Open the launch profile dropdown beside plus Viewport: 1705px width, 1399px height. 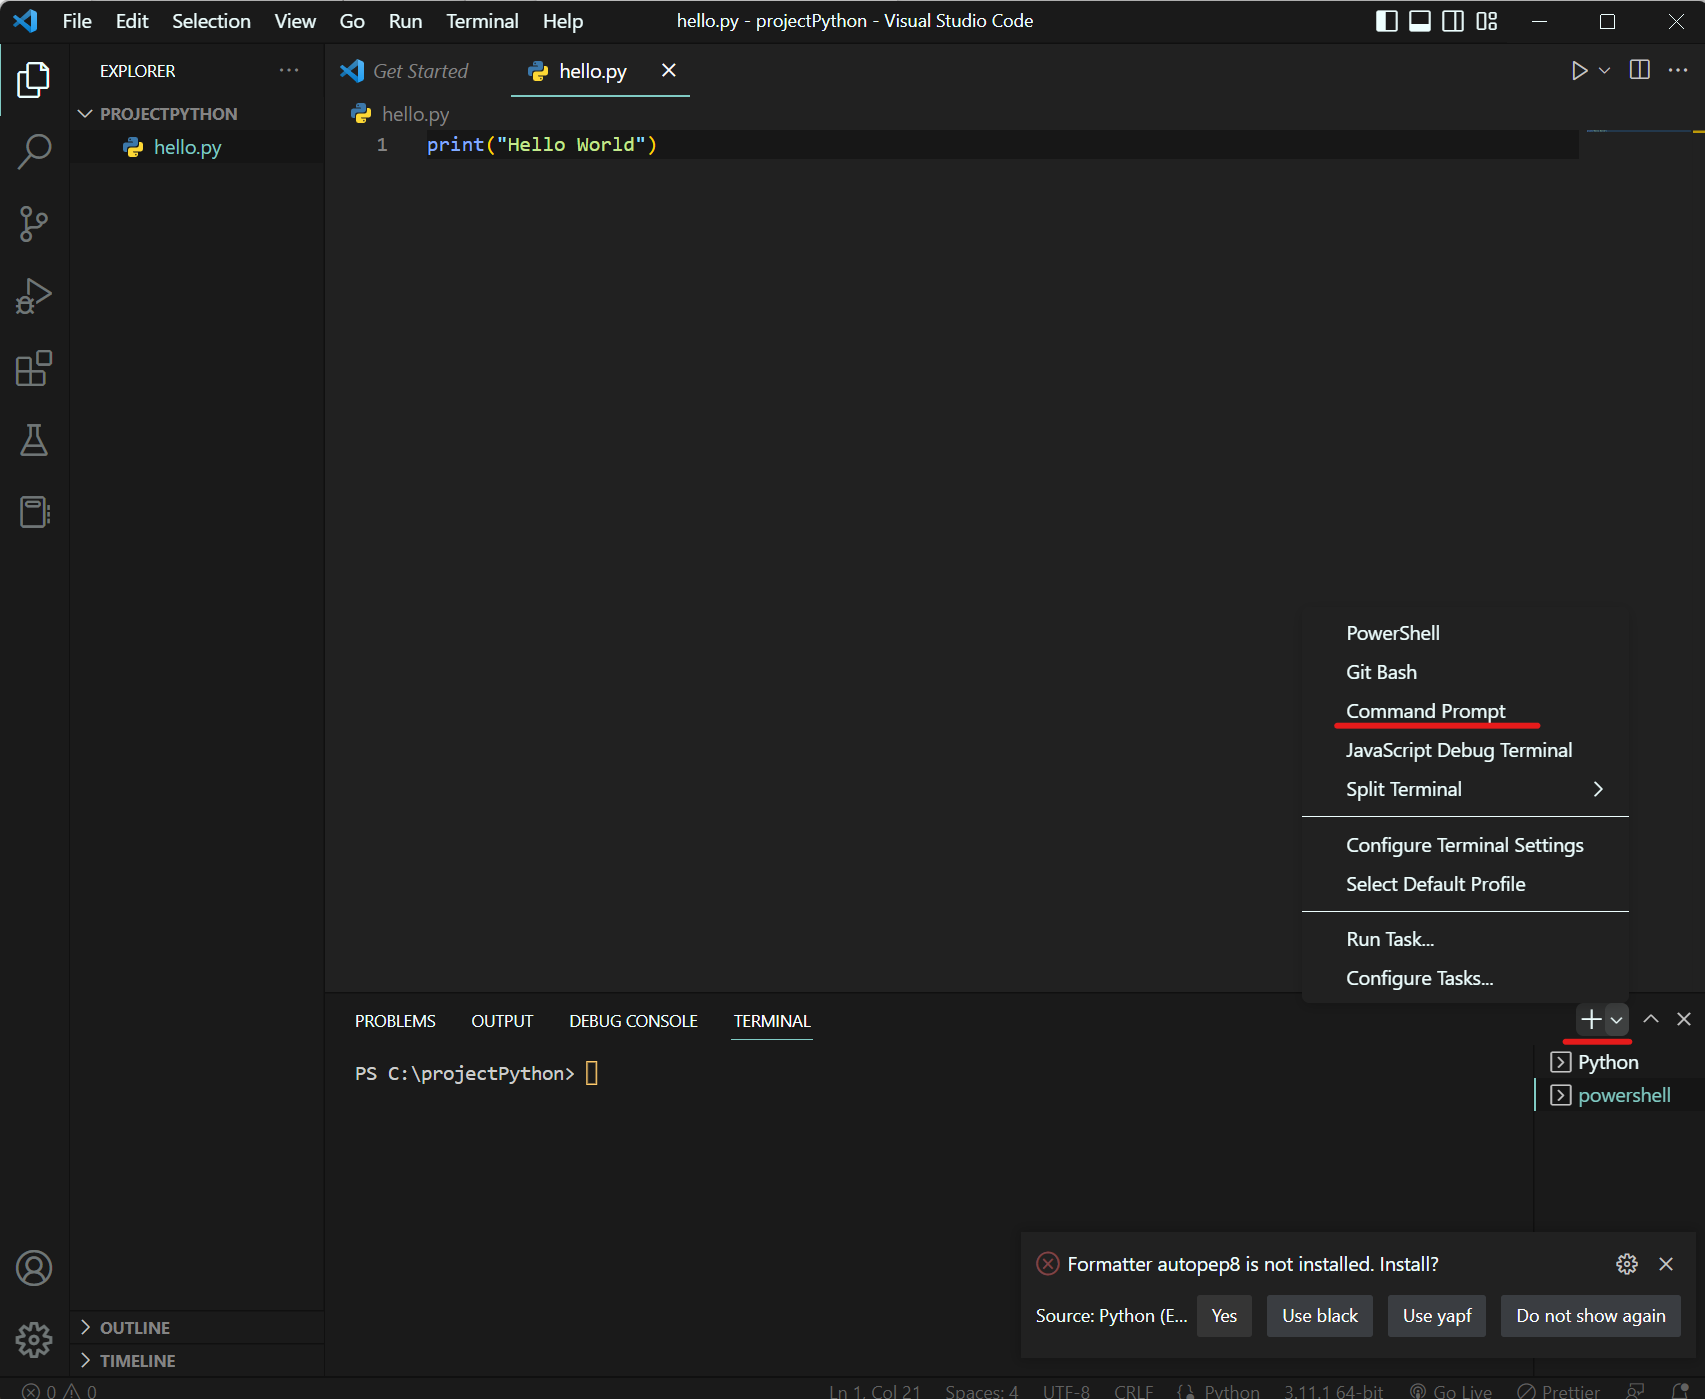click(1617, 1020)
